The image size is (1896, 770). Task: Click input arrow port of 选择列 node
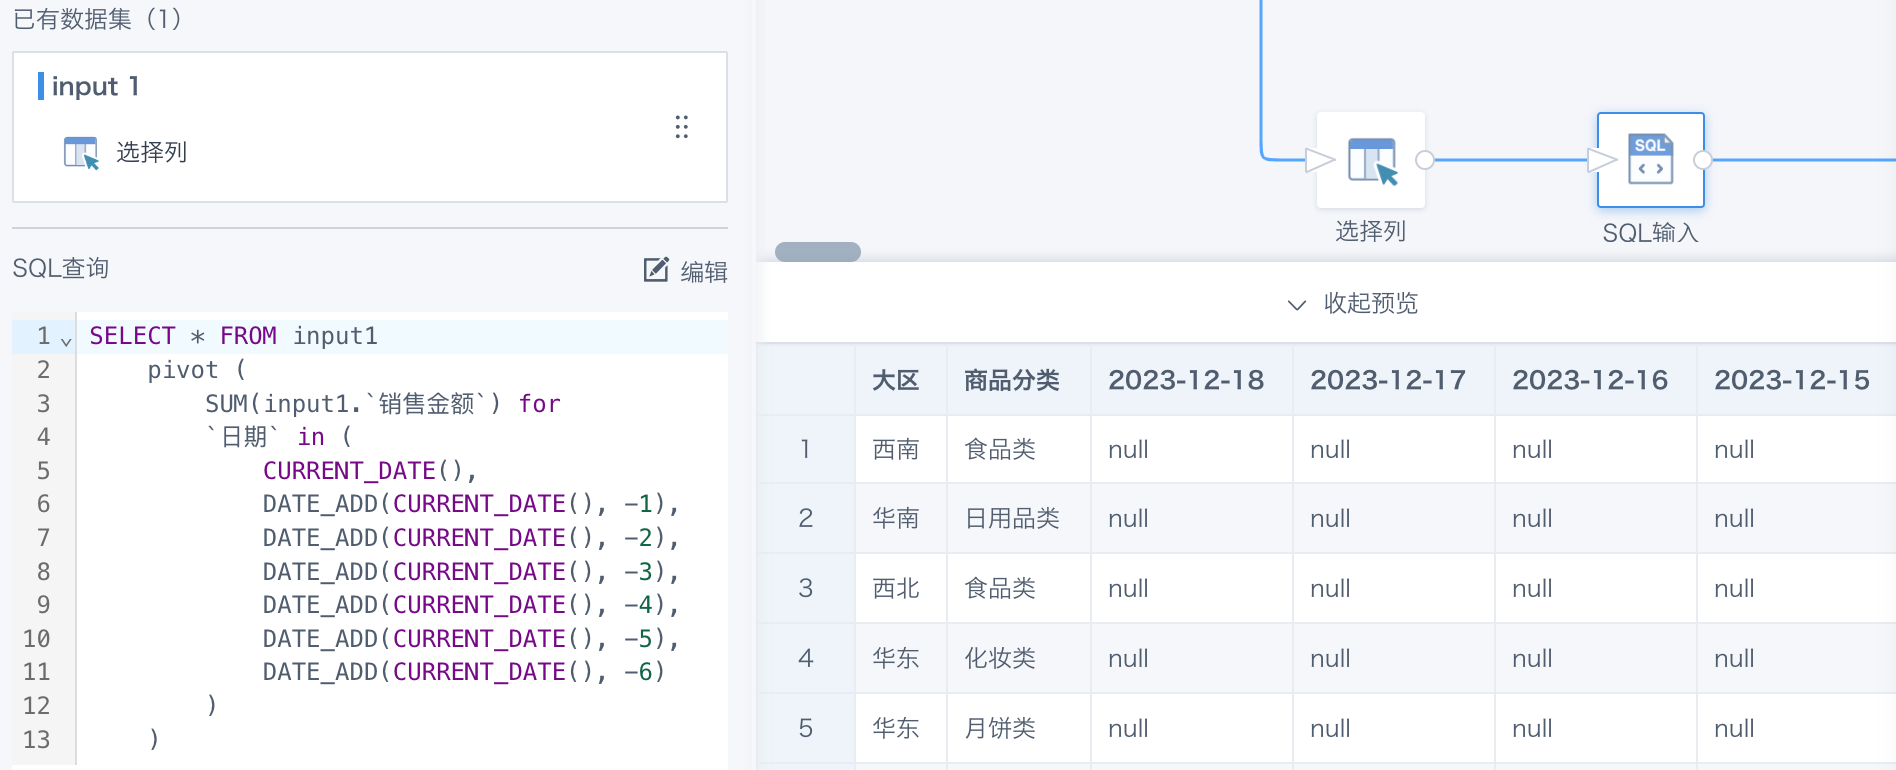pyautogui.click(x=1321, y=160)
